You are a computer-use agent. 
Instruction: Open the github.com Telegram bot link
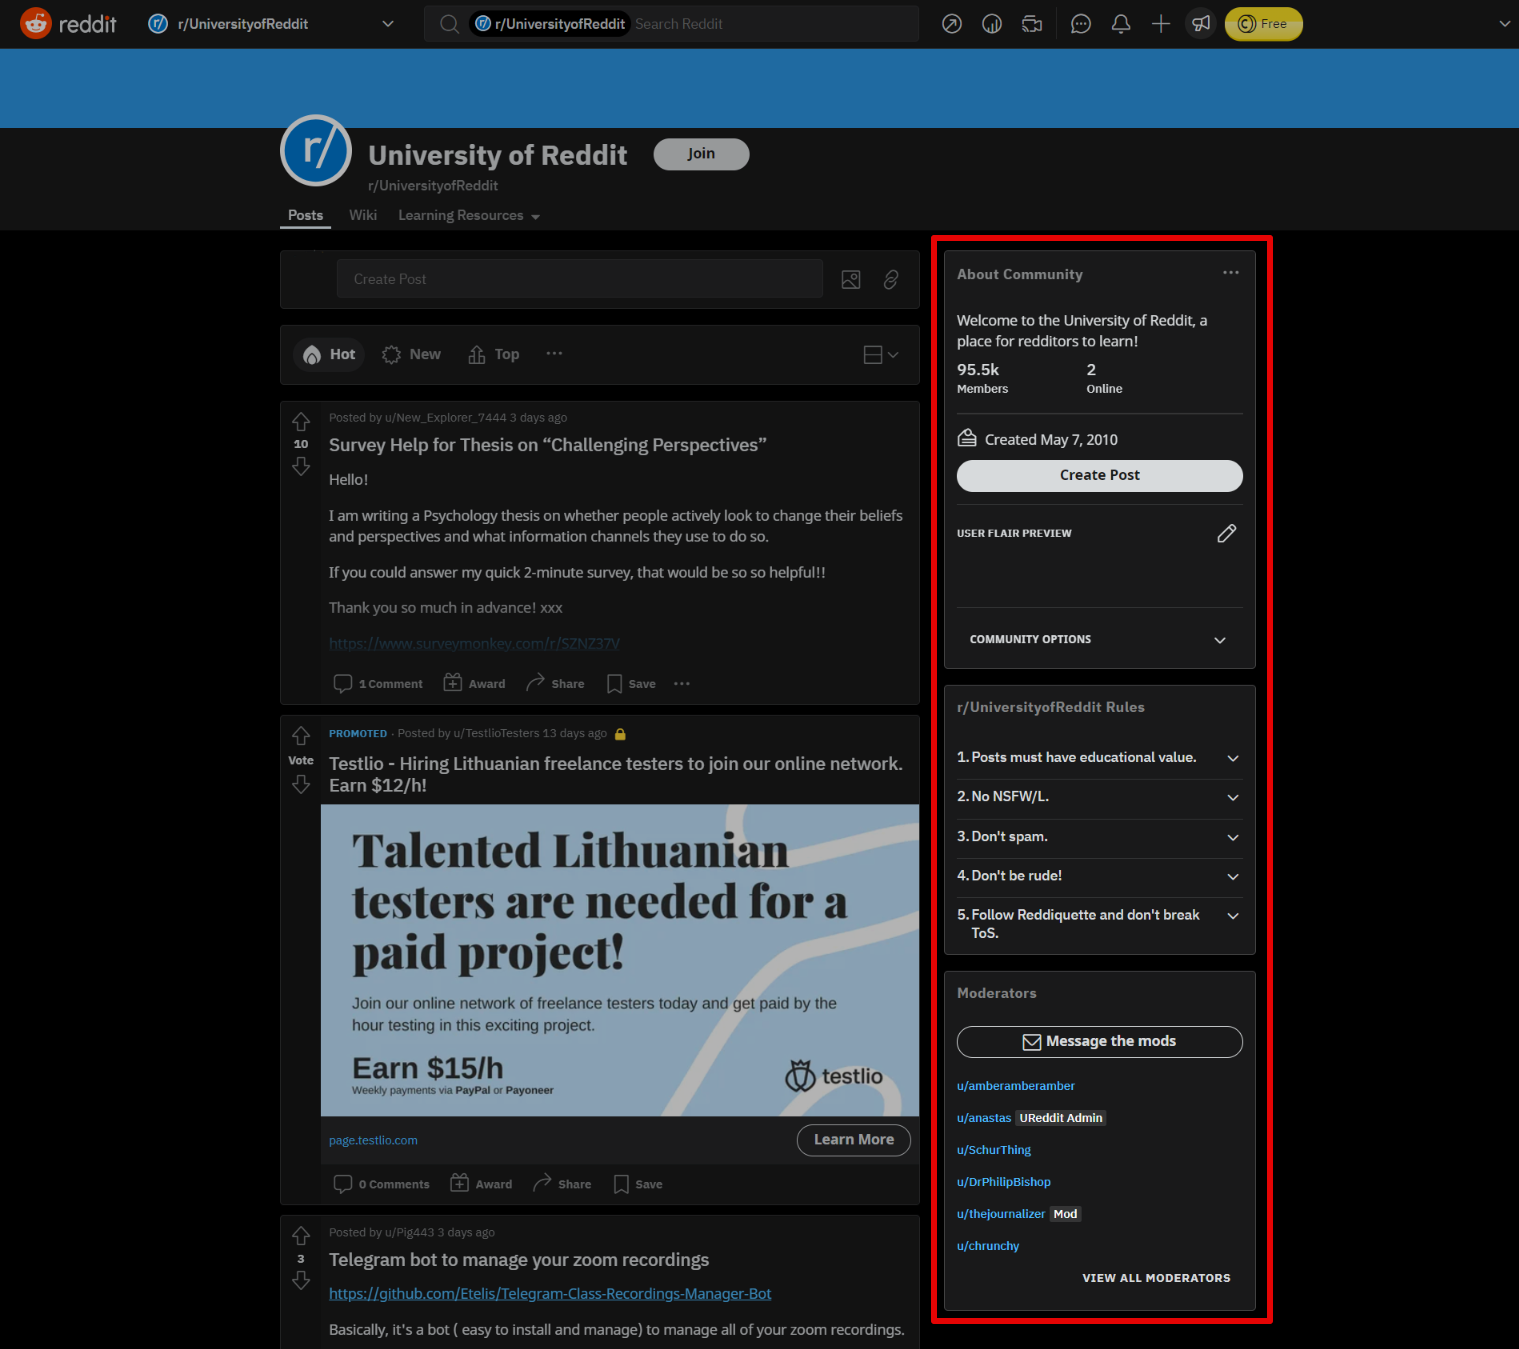(550, 1294)
